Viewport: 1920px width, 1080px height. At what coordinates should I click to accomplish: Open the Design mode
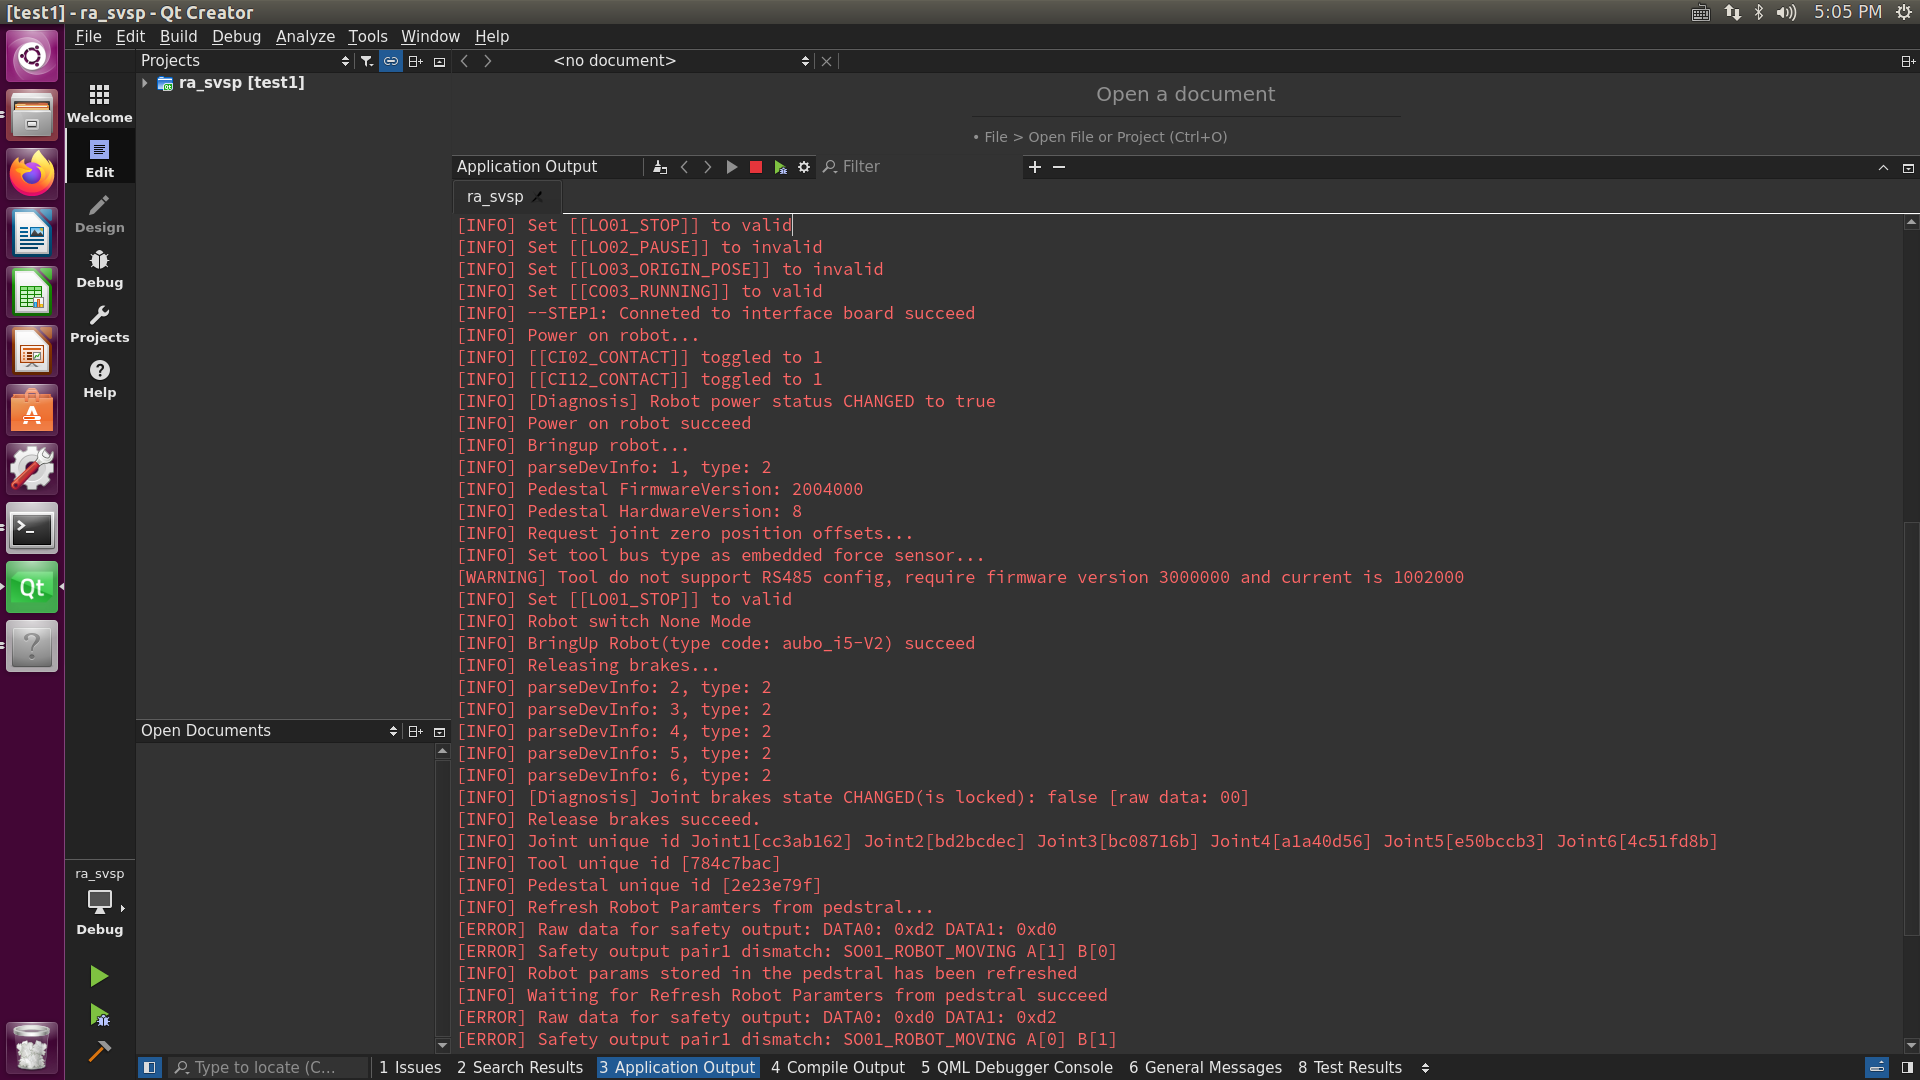tap(99, 213)
